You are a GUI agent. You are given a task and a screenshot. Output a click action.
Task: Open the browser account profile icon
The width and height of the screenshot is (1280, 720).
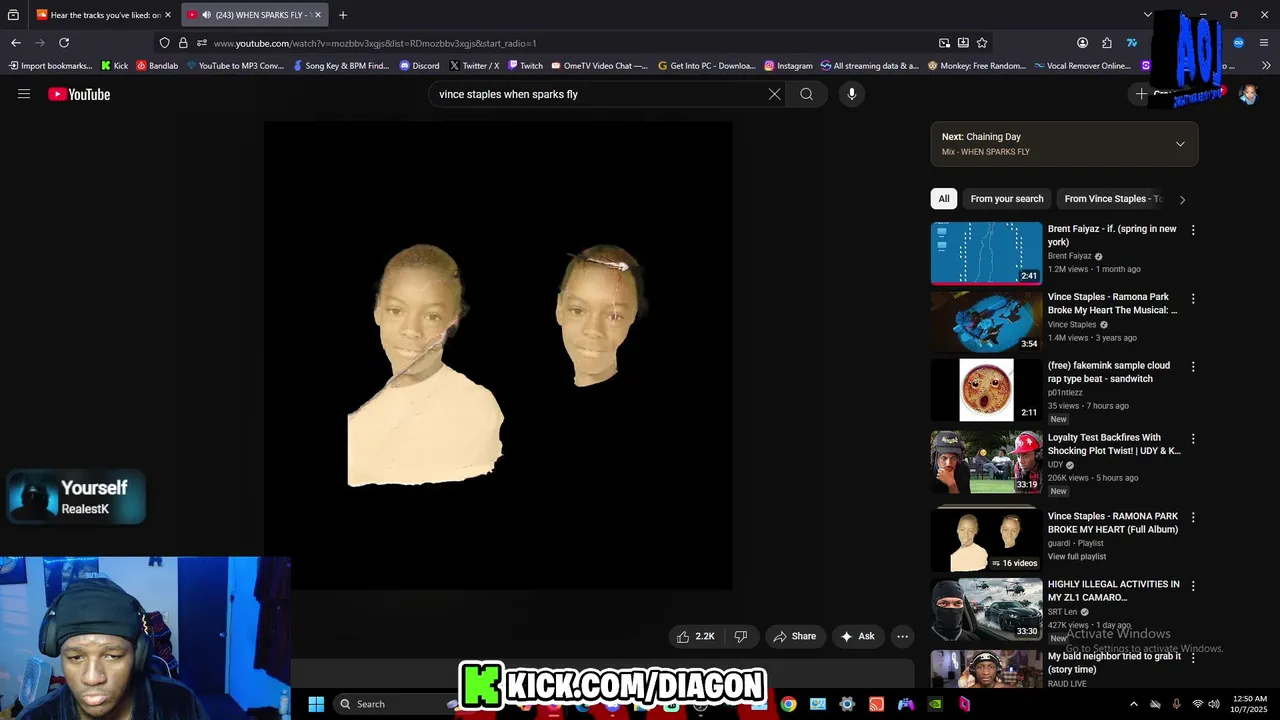1082,43
